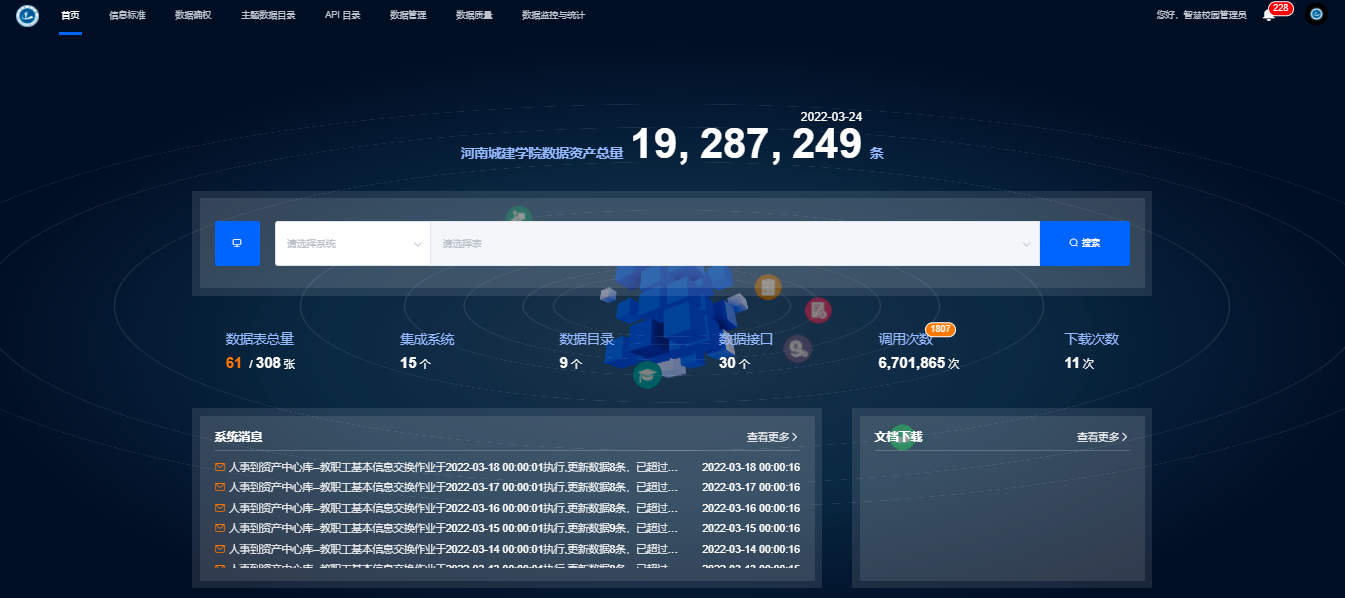Click the user avatar in the top-right corner
This screenshot has width=1345, height=598.
[x=1317, y=16]
